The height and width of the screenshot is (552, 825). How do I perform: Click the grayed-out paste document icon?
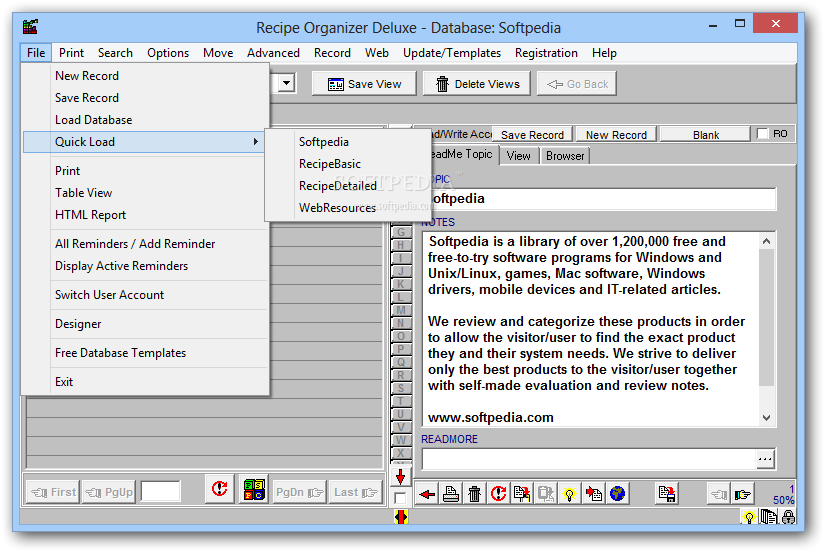coord(546,494)
